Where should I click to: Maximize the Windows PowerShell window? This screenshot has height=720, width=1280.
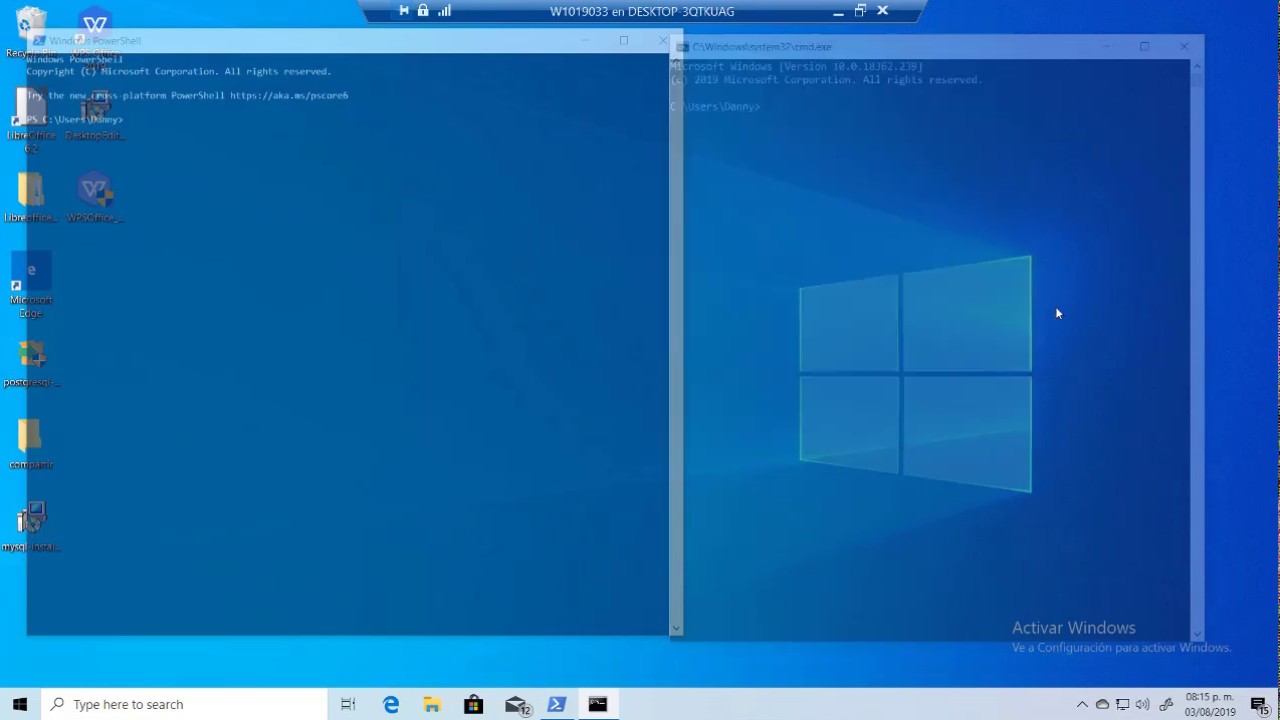pos(624,40)
